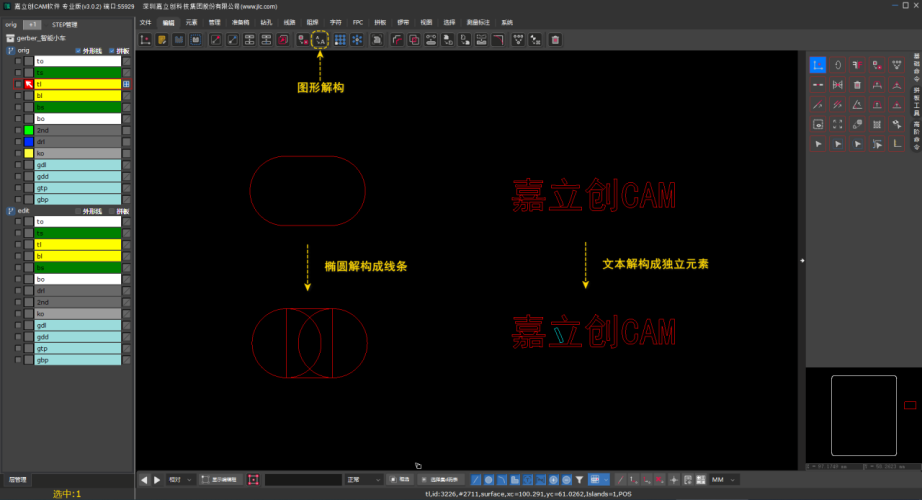922x500 pixels.
Task: Click the trash icon in right tool panel
Action: coord(857,85)
